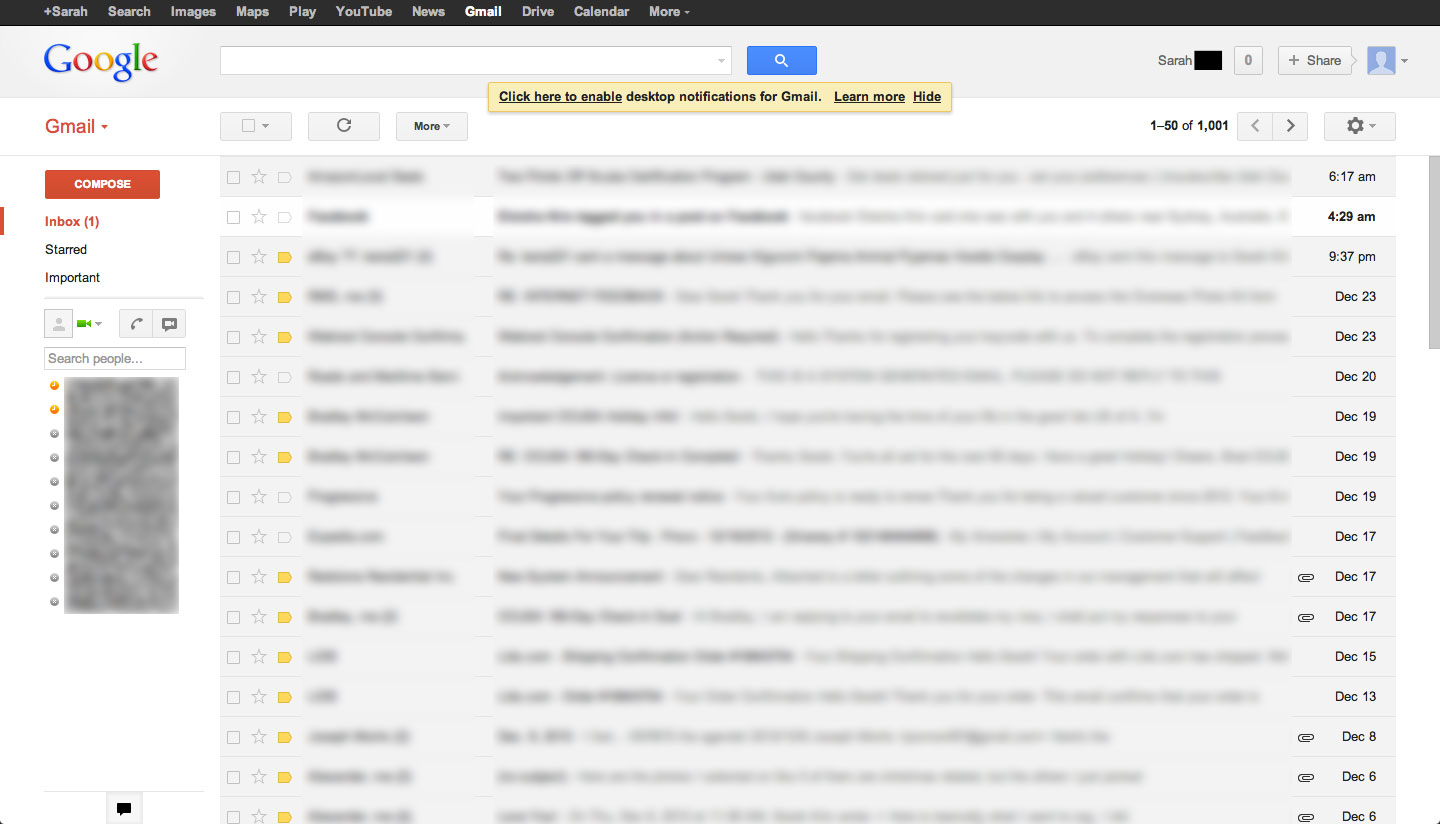This screenshot has width=1440, height=824.
Task: Refresh the inbox
Action: coord(343,126)
